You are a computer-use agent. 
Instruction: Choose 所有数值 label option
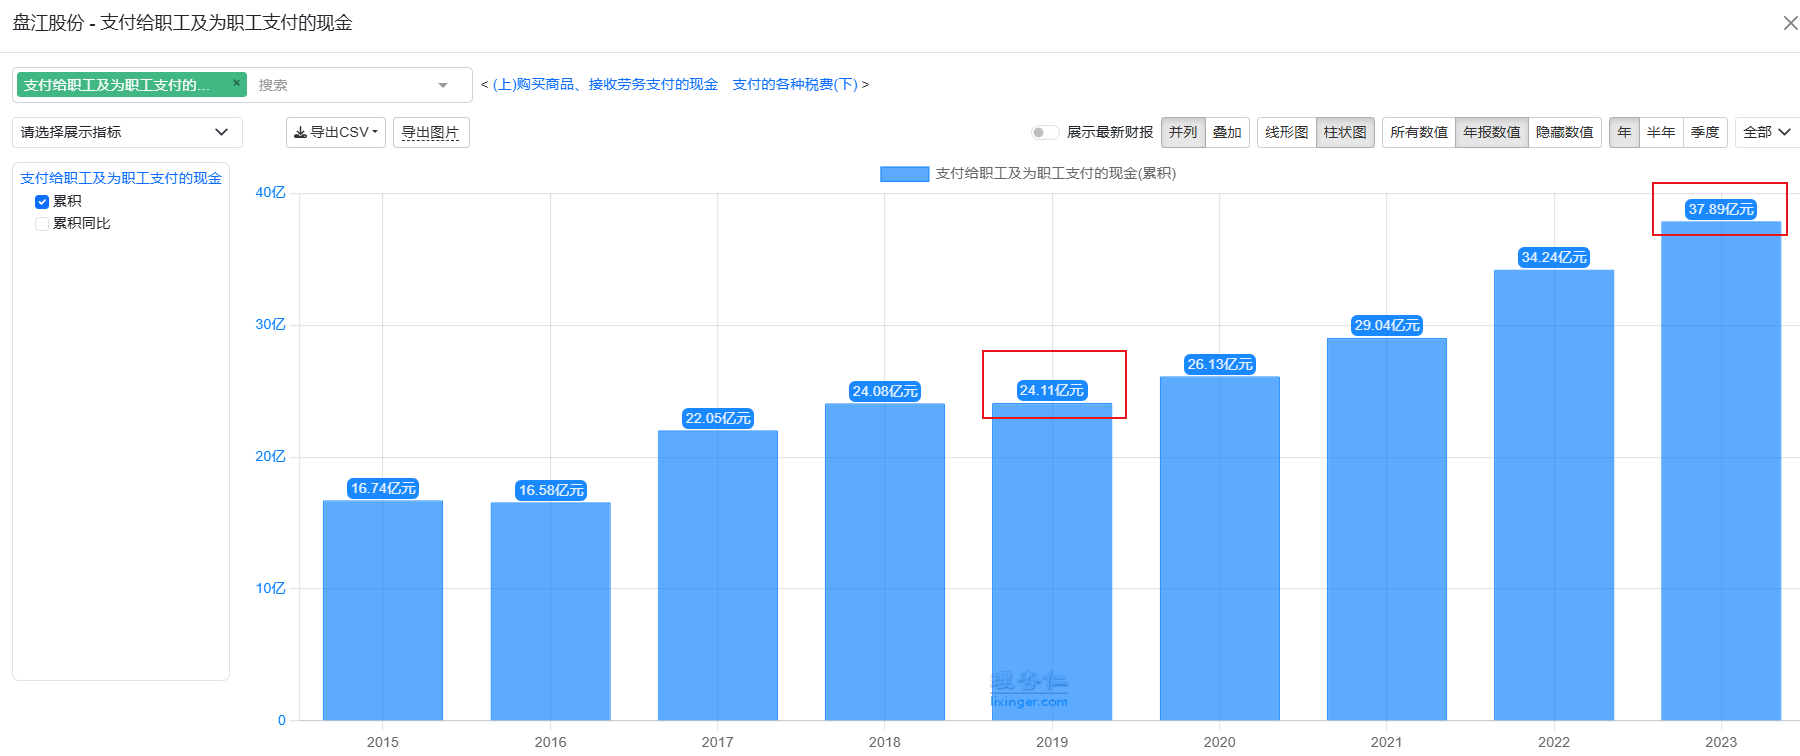1418,133
